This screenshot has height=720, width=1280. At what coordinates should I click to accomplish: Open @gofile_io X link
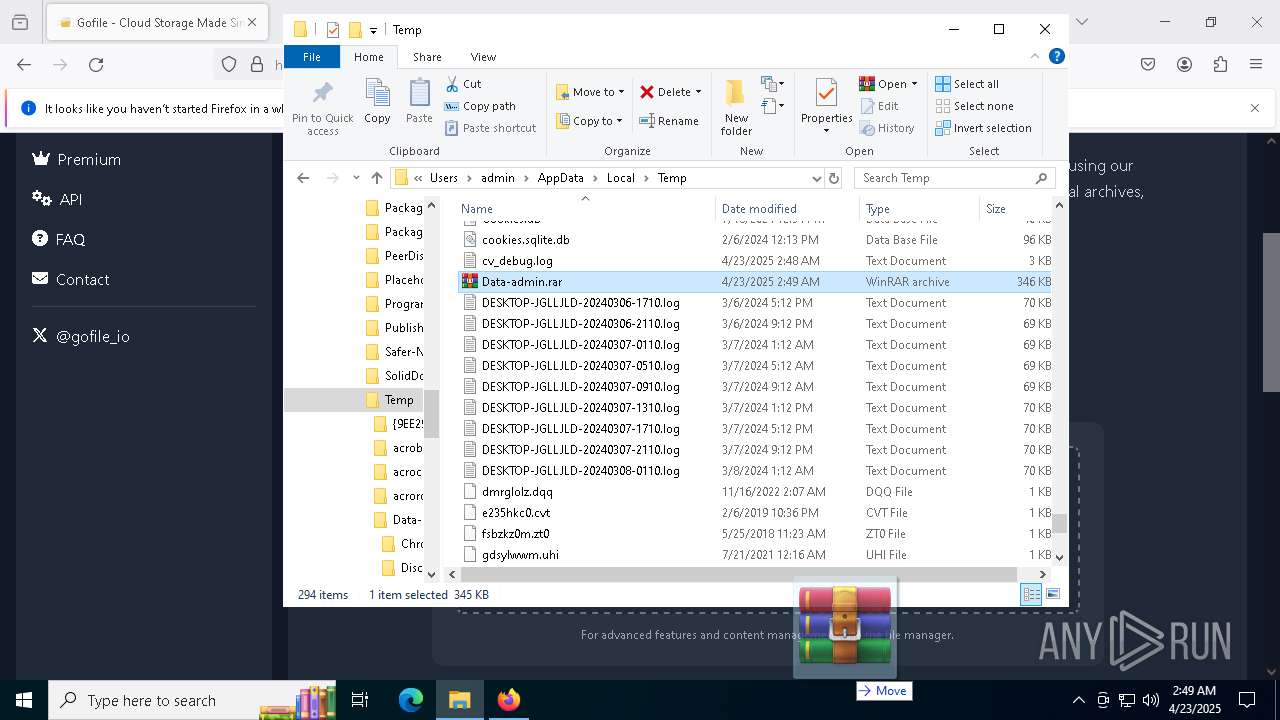click(80, 336)
